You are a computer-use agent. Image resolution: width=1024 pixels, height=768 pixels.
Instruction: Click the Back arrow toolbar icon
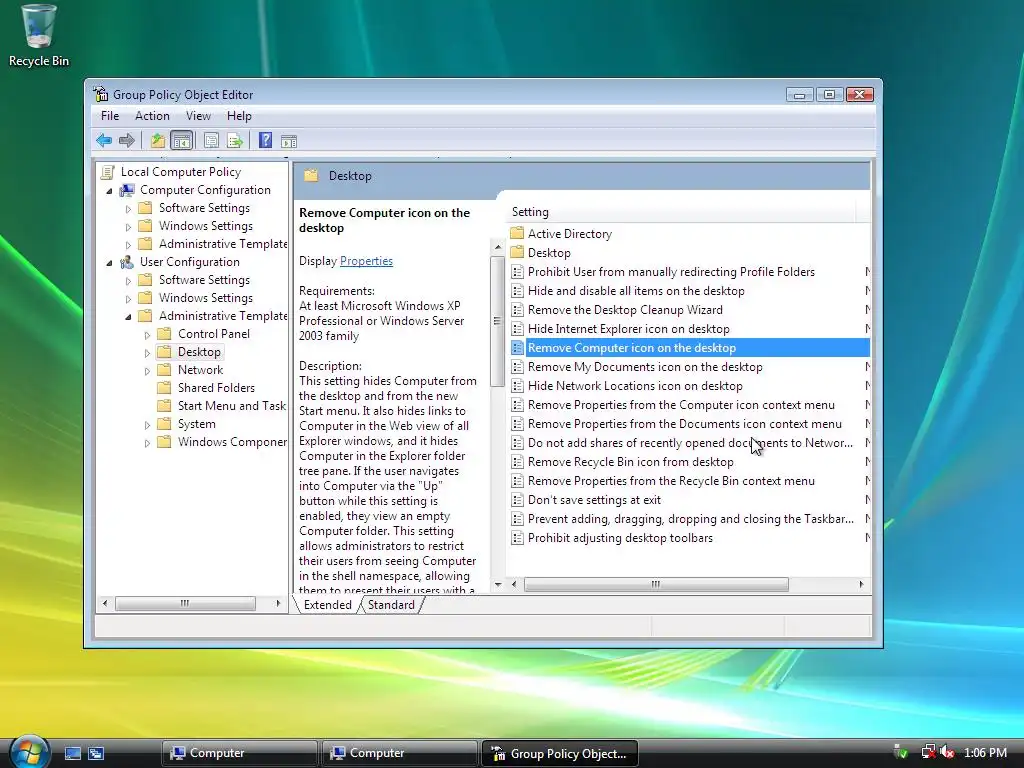[x=104, y=140]
